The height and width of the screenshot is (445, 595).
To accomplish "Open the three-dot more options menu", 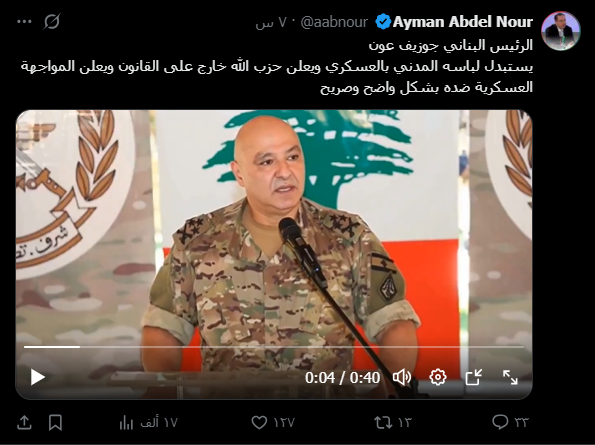I will (x=24, y=22).
